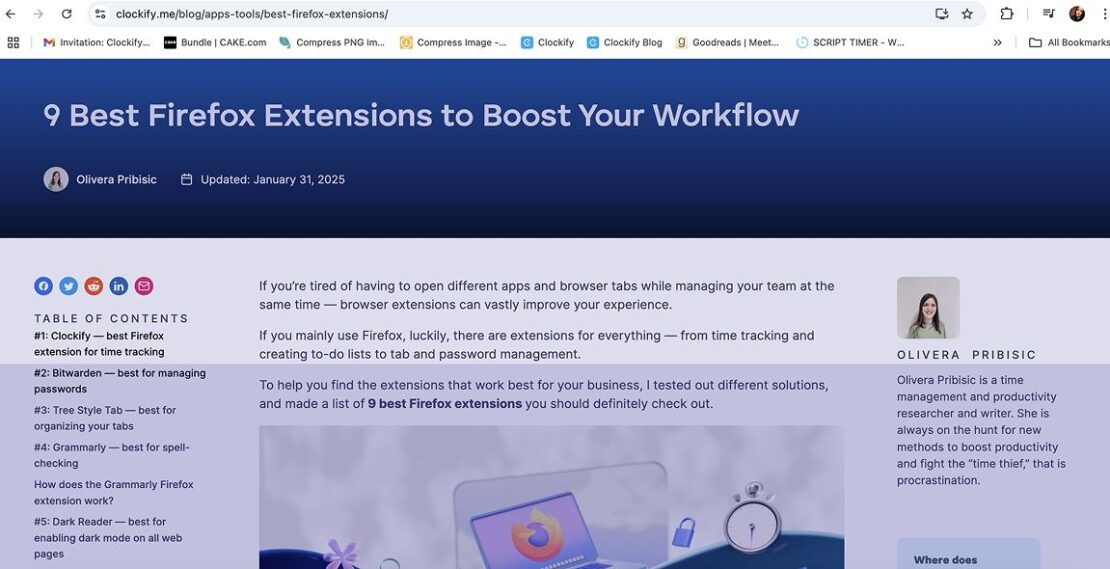Share article via LinkedIn icon
The image size is (1110, 569).
tap(119, 286)
